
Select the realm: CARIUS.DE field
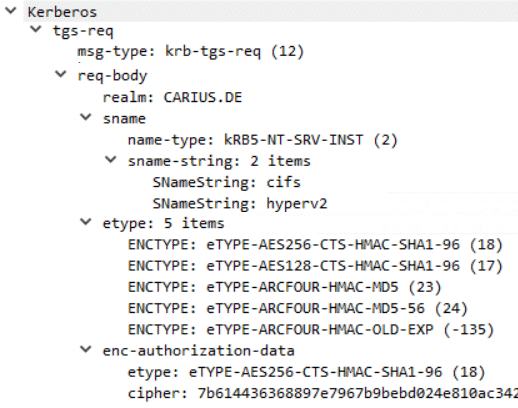point(172,98)
